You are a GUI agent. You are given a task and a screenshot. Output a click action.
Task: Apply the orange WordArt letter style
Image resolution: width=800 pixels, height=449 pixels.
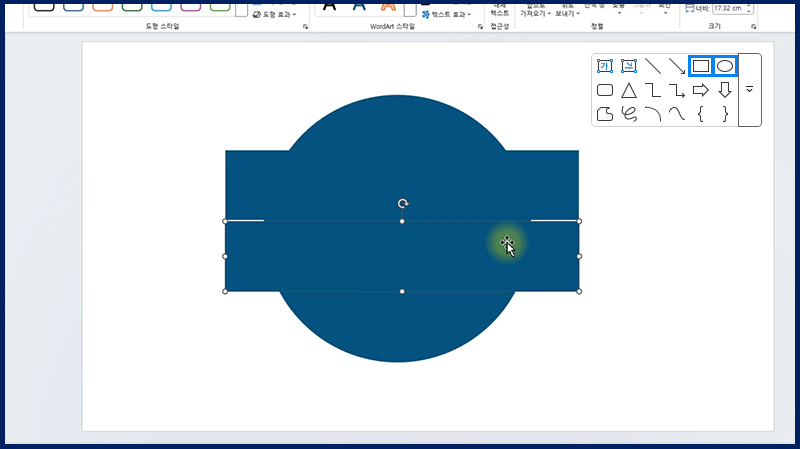pyautogui.click(x=388, y=7)
